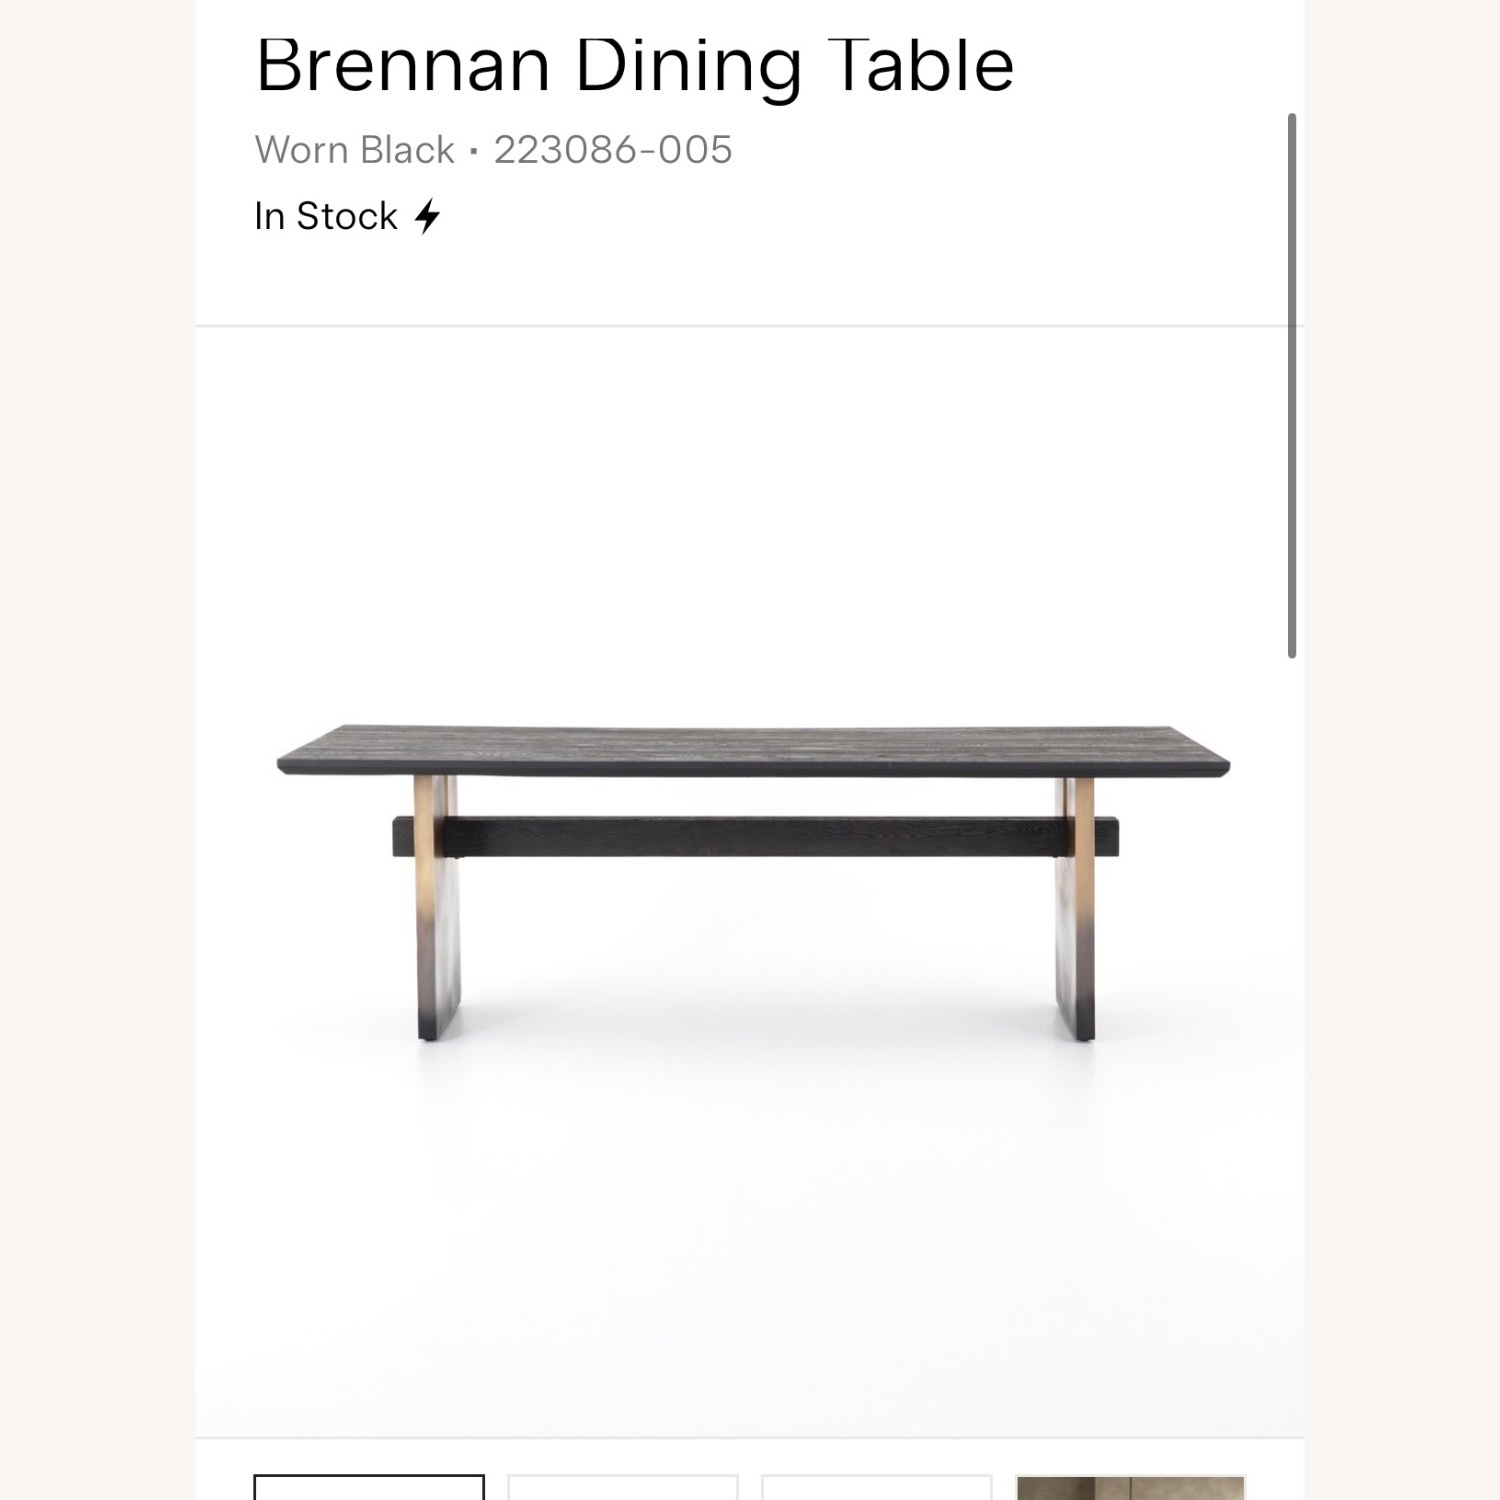The image size is (1500, 1500).
Task: Click the empty scrollbar track below the thumb
Action: tap(1292, 1000)
